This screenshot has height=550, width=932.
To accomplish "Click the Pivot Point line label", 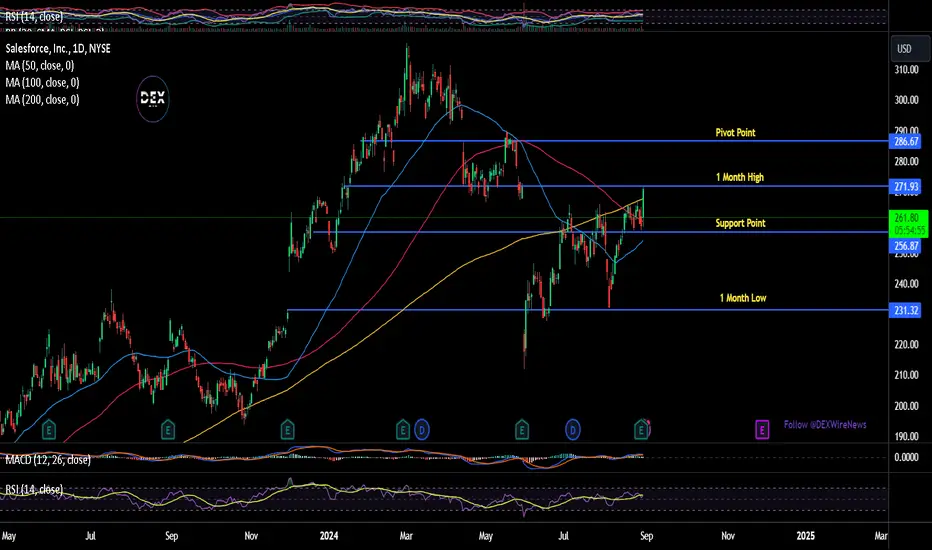I will [x=735, y=133].
